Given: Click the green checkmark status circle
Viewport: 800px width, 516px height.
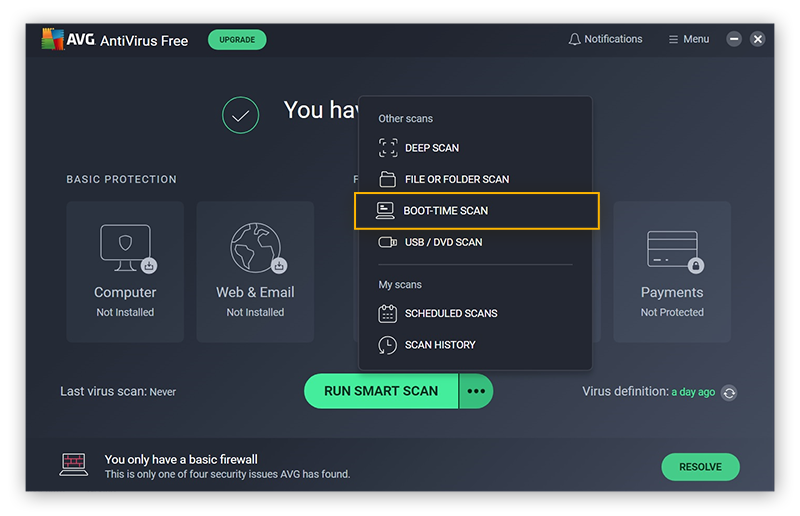Looking at the screenshot, I should point(240,115).
